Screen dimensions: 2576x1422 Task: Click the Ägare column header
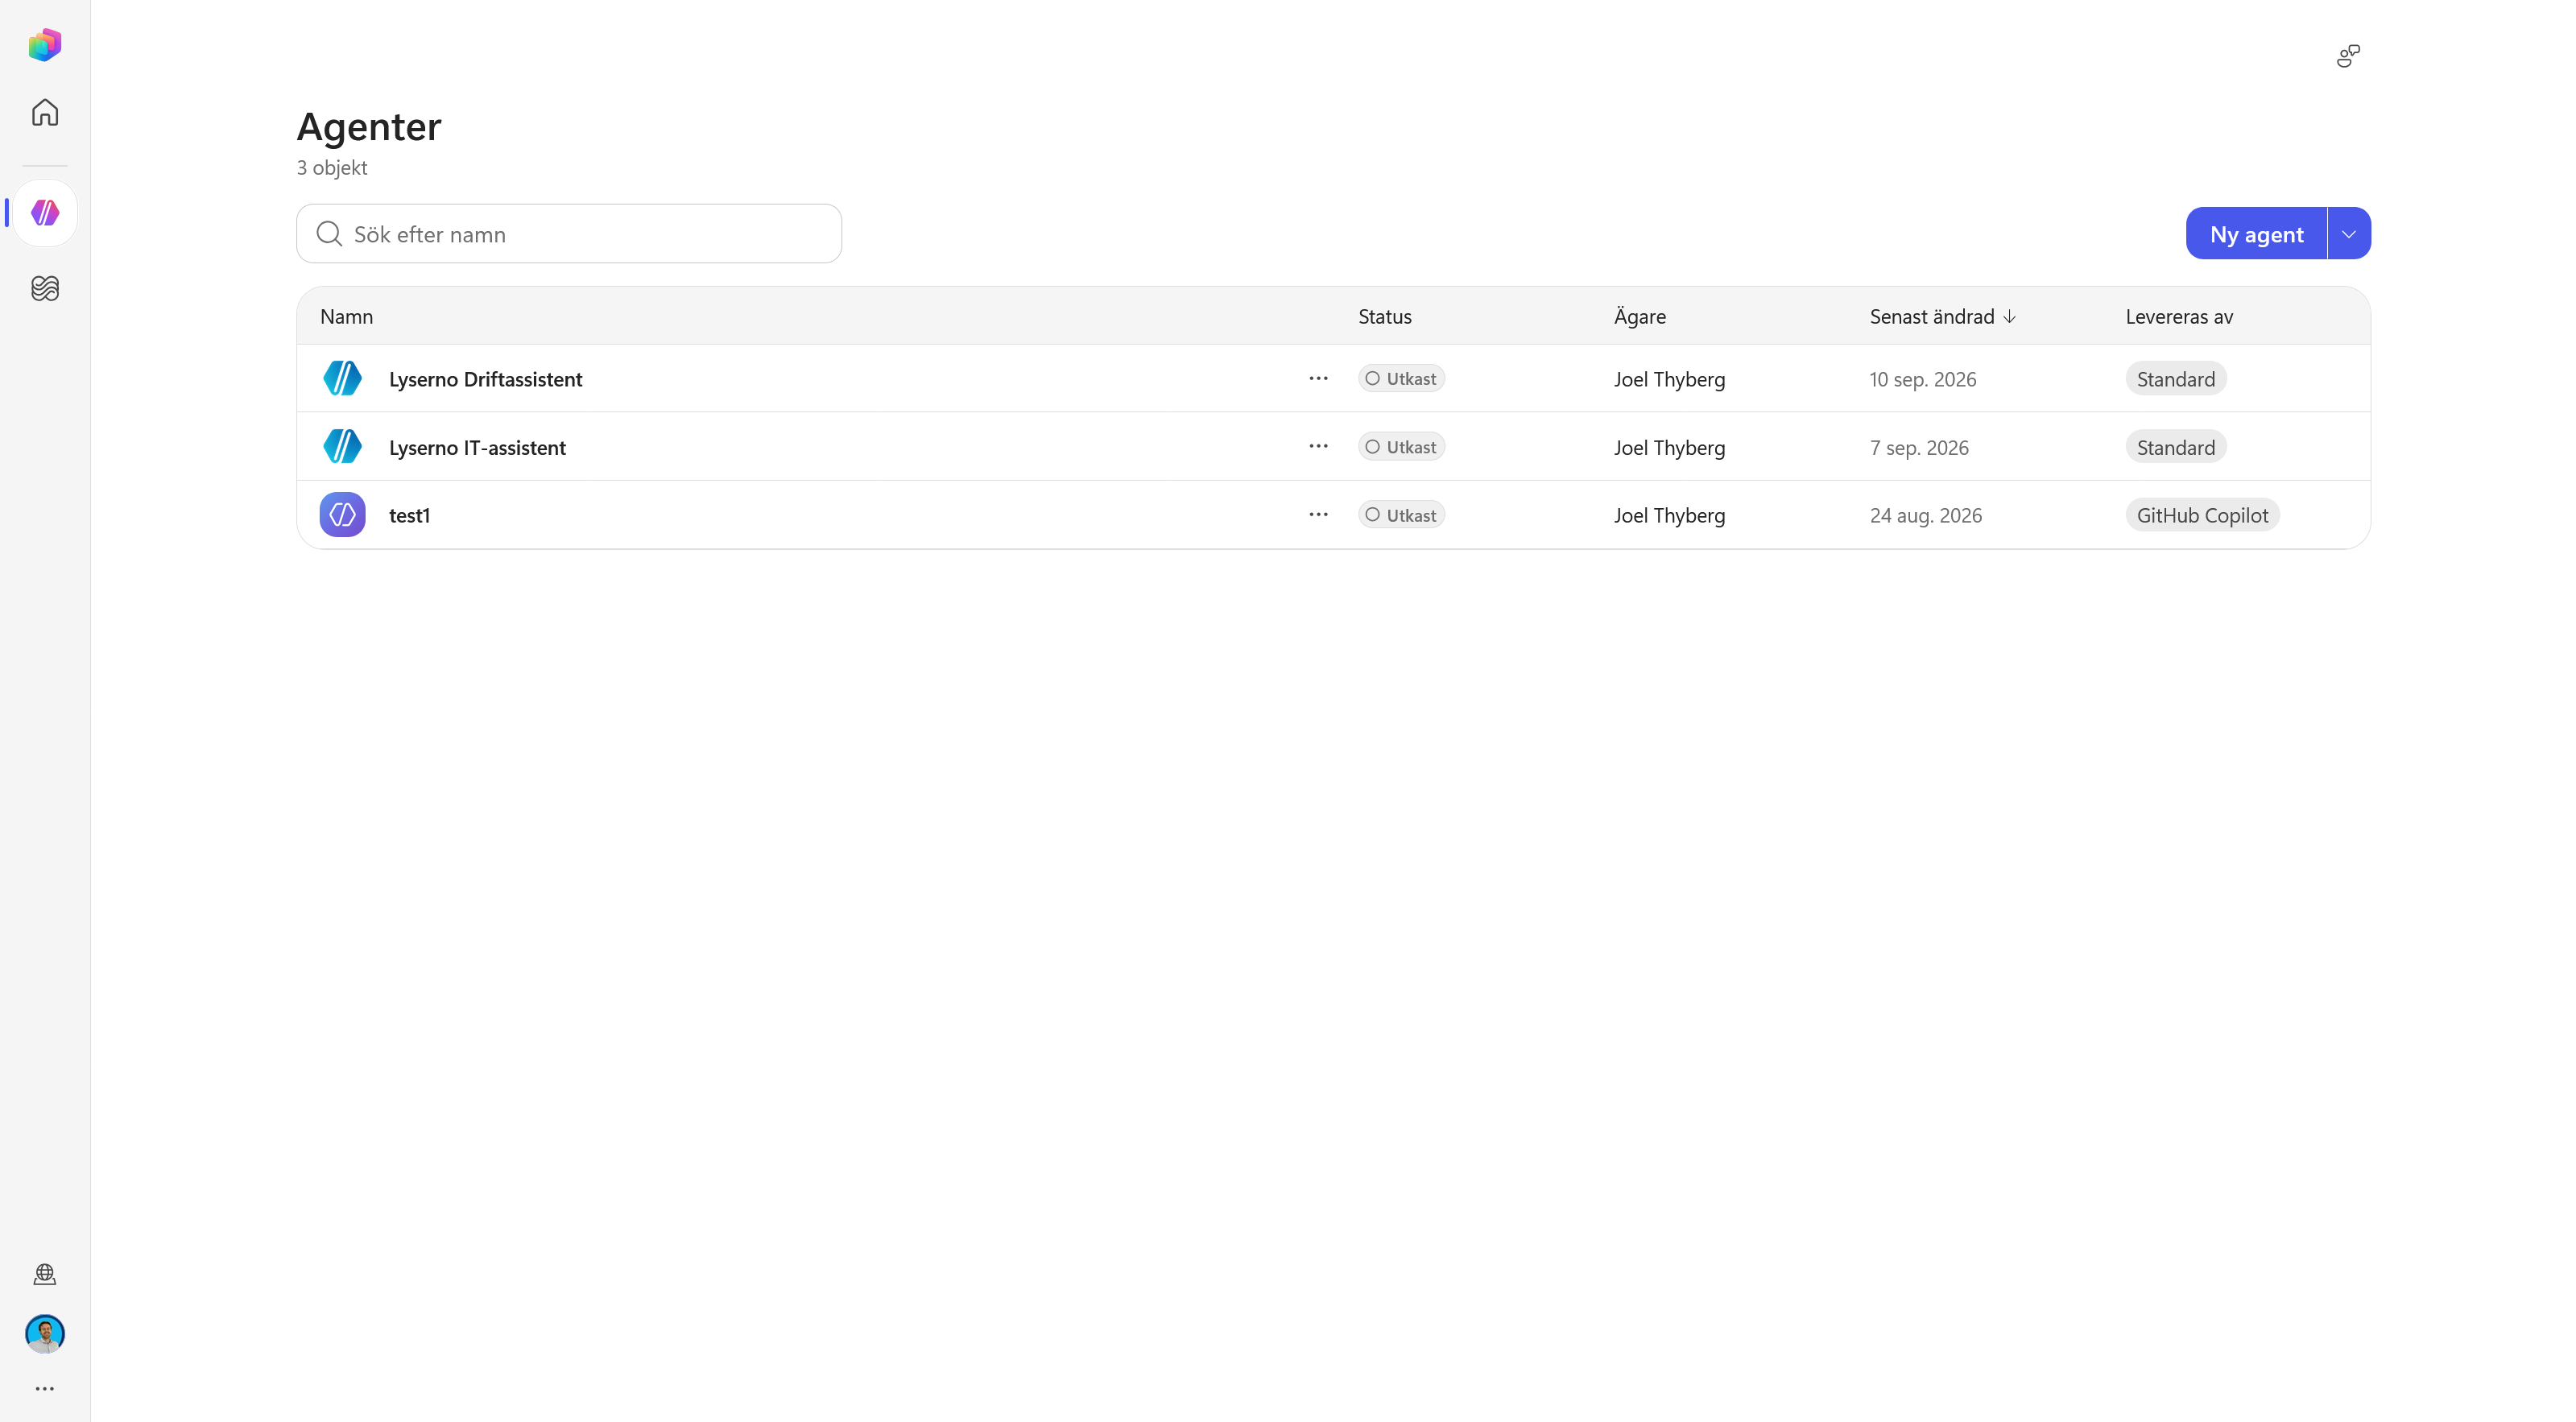click(x=1639, y=316)
